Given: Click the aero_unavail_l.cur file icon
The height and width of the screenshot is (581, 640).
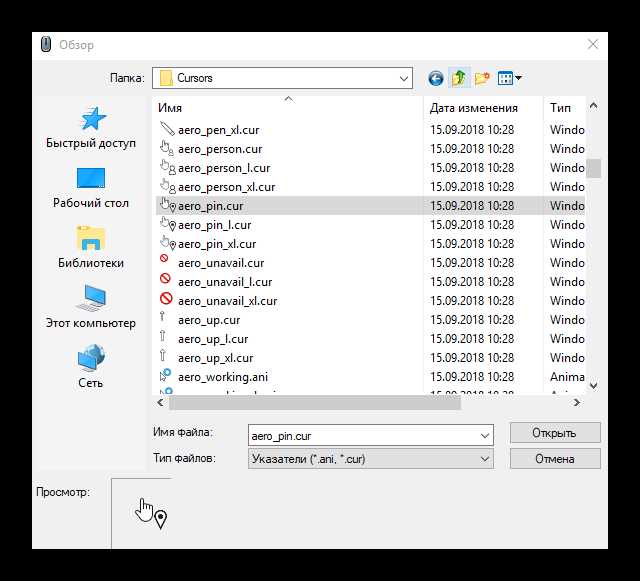Looking at the screenshot, I should pos(165,278).
